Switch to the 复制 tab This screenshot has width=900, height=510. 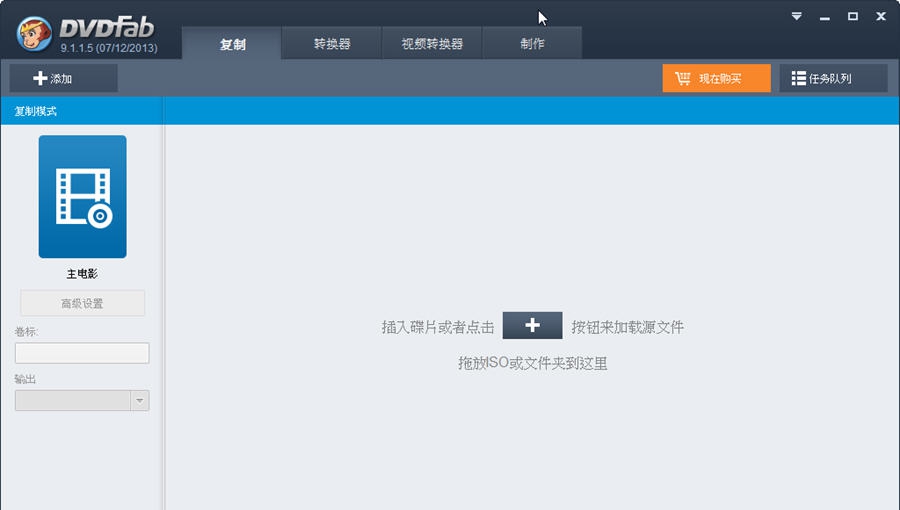pos(232,44)
